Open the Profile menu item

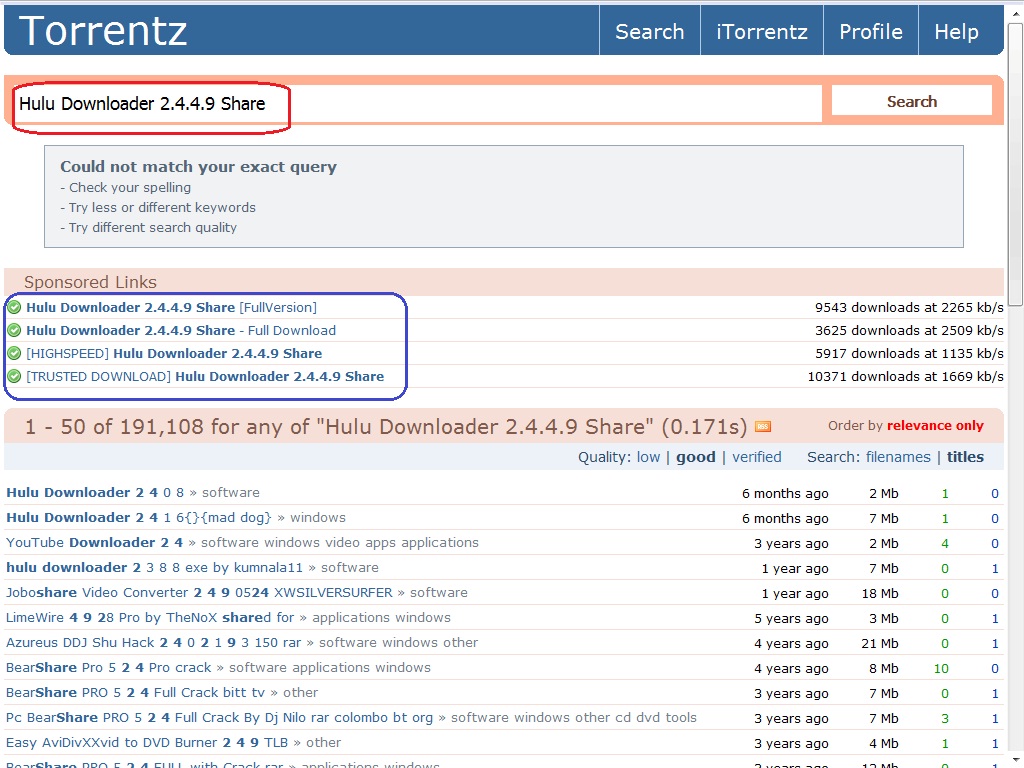[x=871, y=31]
